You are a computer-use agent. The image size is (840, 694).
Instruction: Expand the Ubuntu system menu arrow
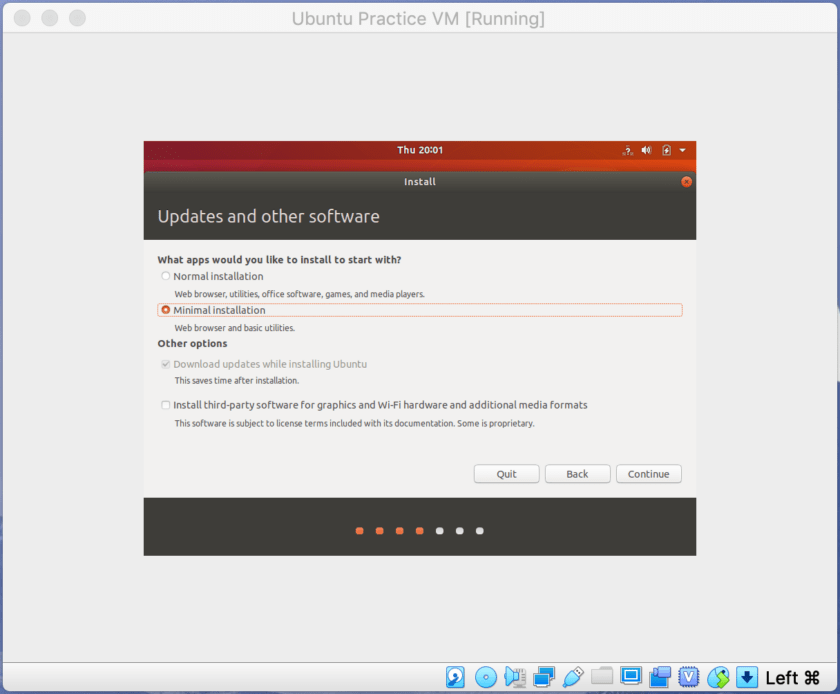(682, 151)
